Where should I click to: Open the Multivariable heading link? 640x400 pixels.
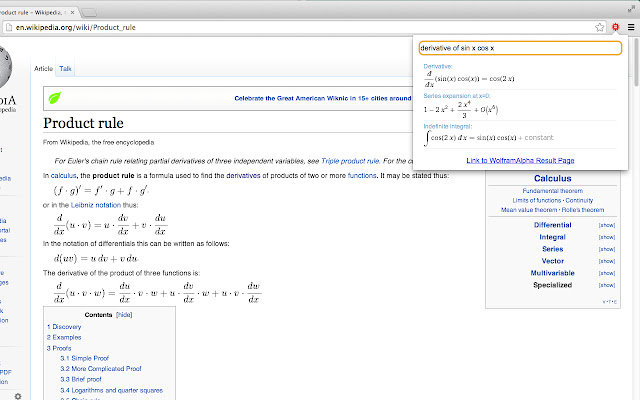pyautogui.click(x=553, y=273)
